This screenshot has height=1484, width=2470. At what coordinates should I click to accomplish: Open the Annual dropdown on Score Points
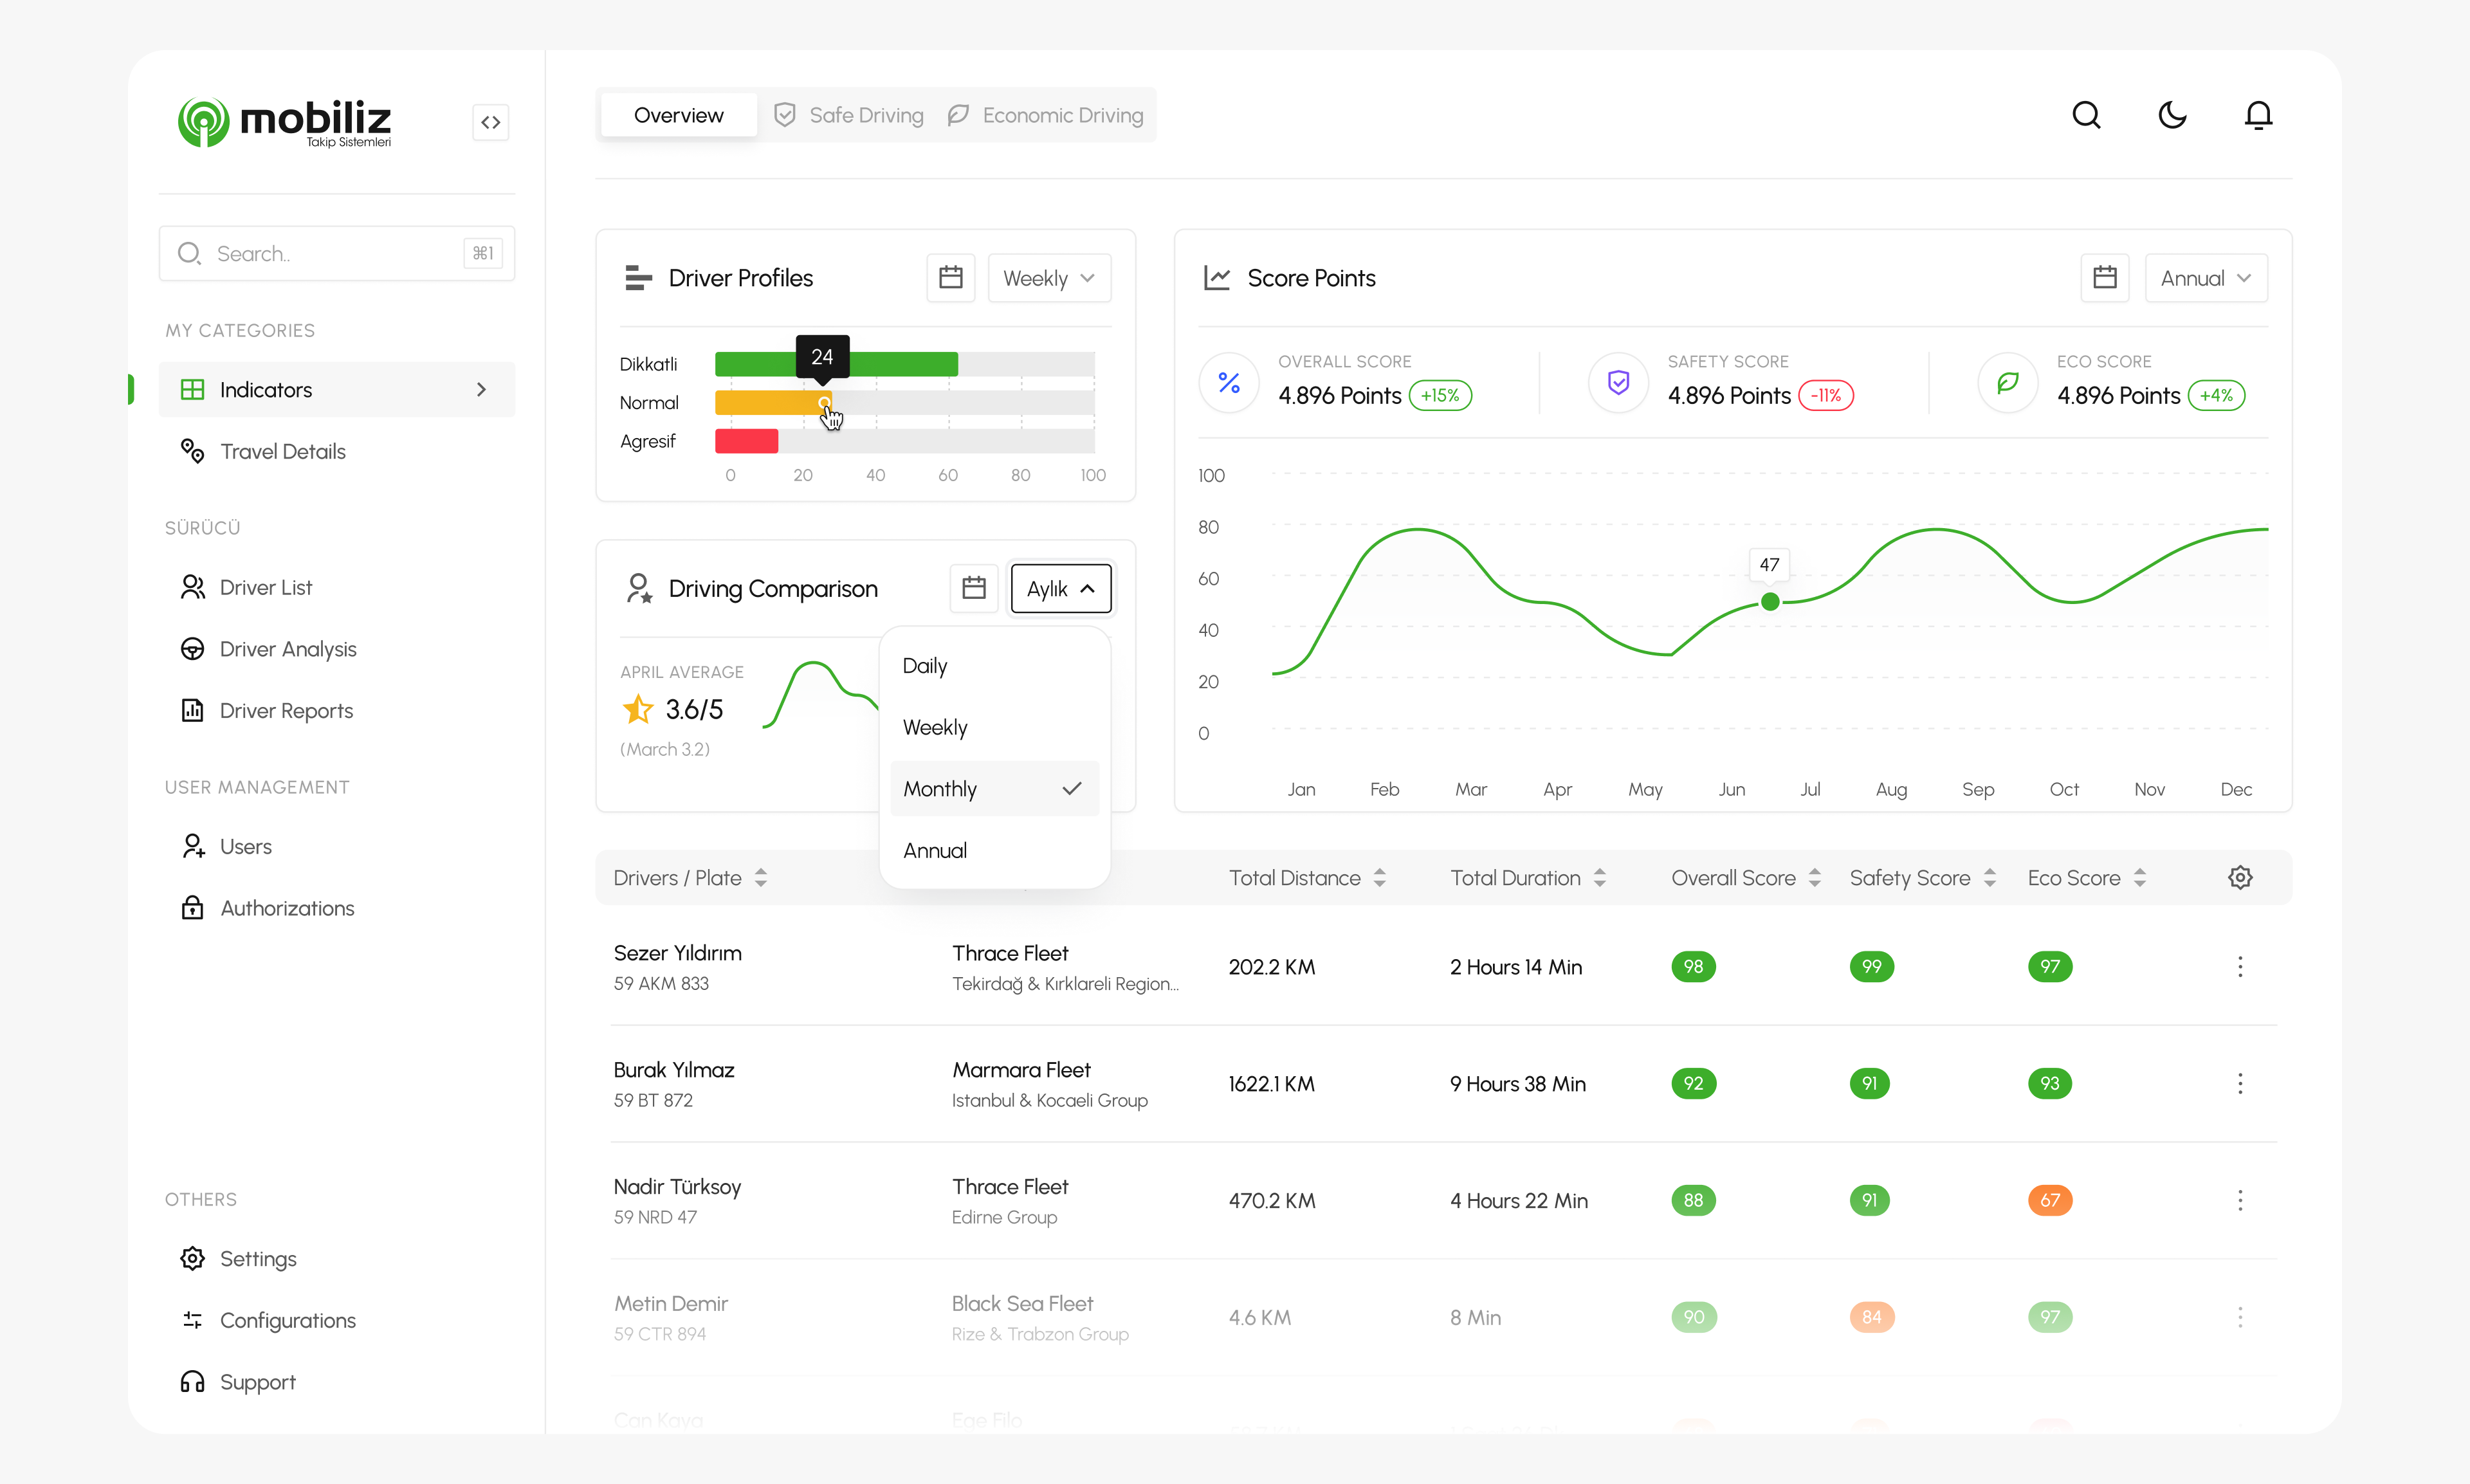click(2205, 277)
